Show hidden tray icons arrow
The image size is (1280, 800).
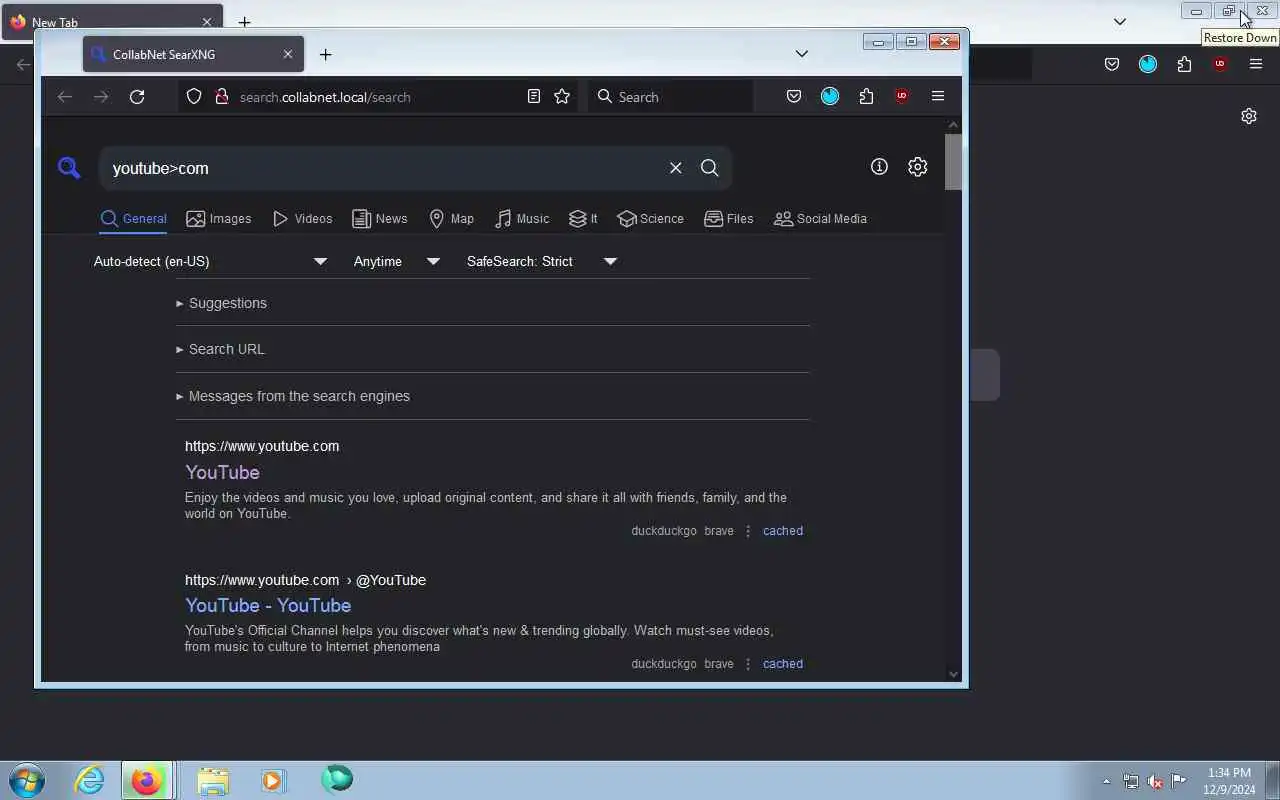[x=1106, y=781]
